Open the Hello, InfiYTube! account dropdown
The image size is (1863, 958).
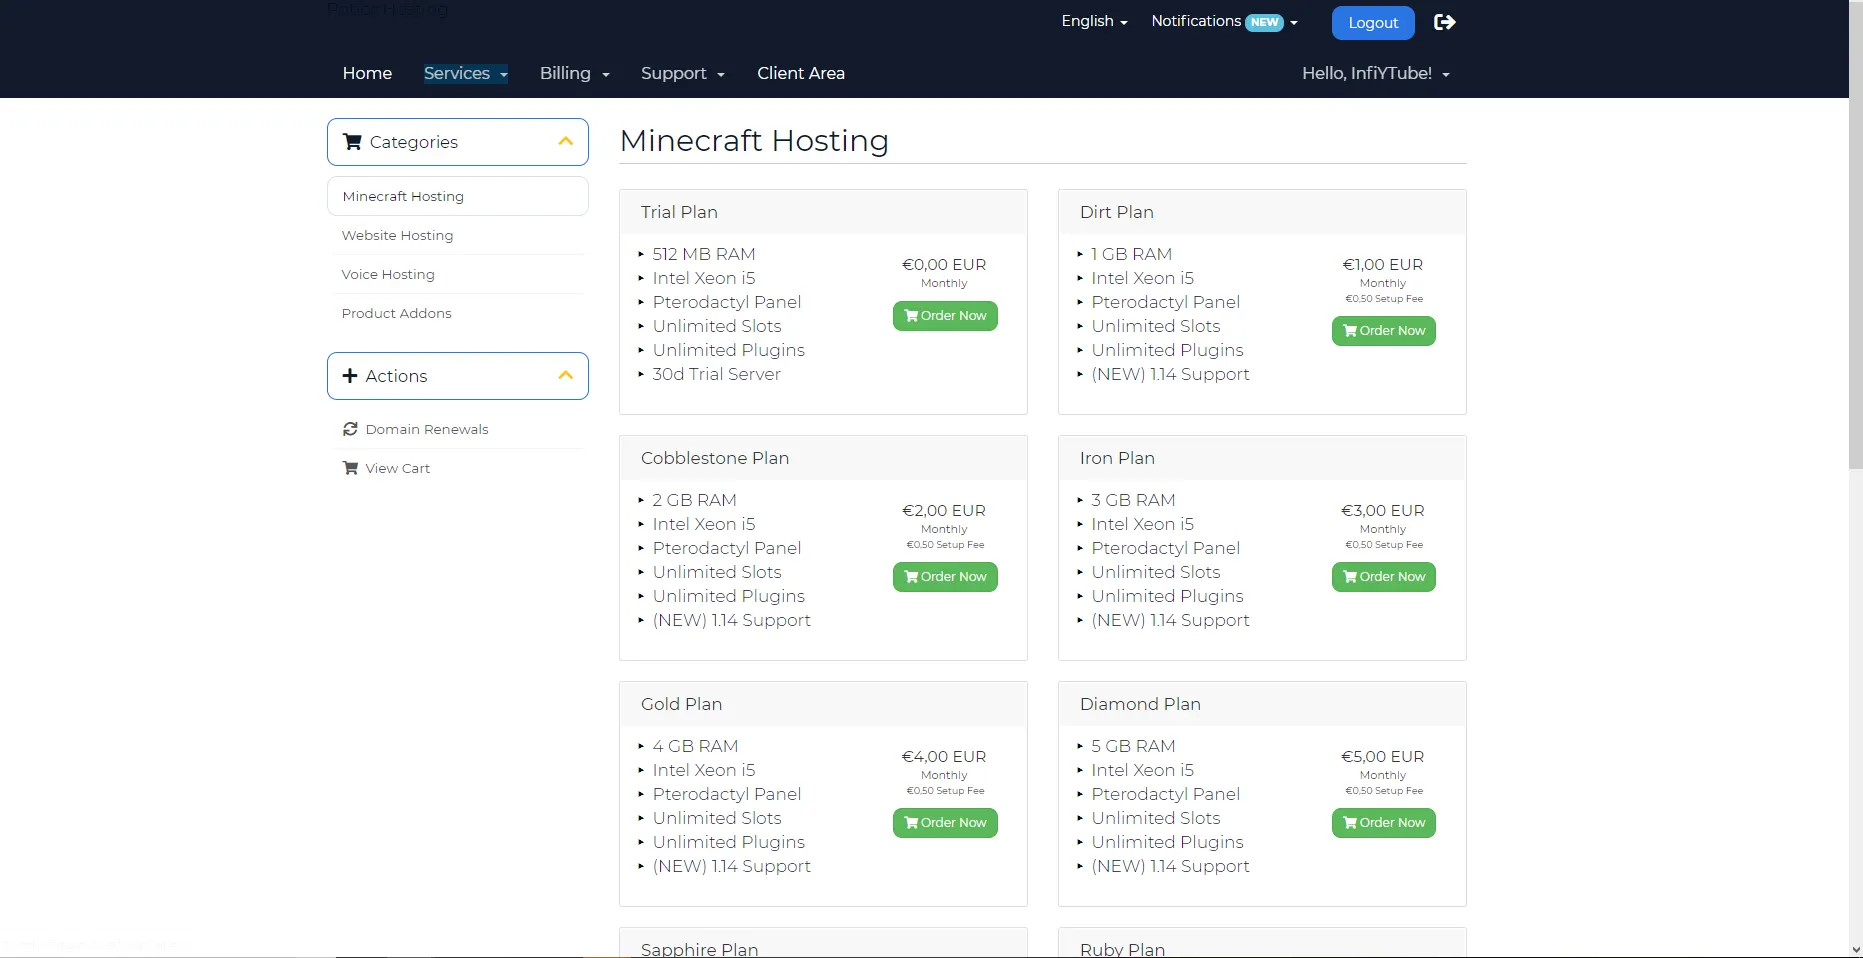1375,73
